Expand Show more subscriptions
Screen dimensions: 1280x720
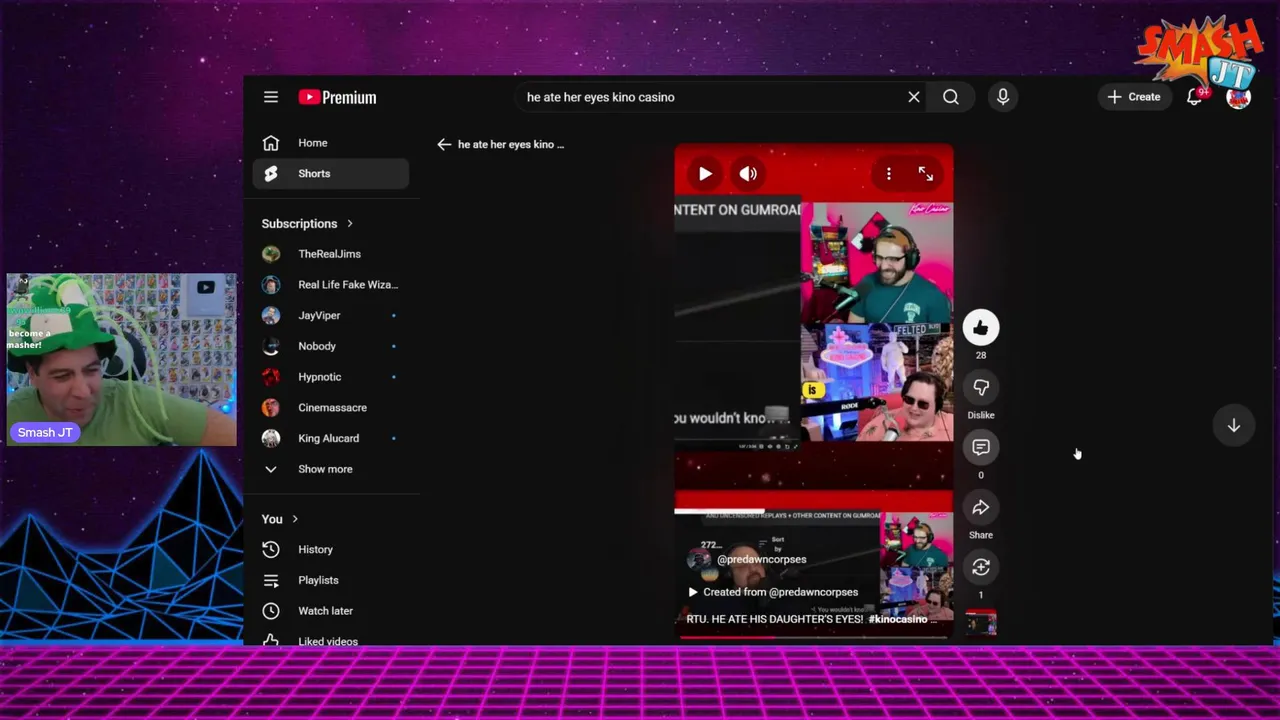(x=331, y=469)
